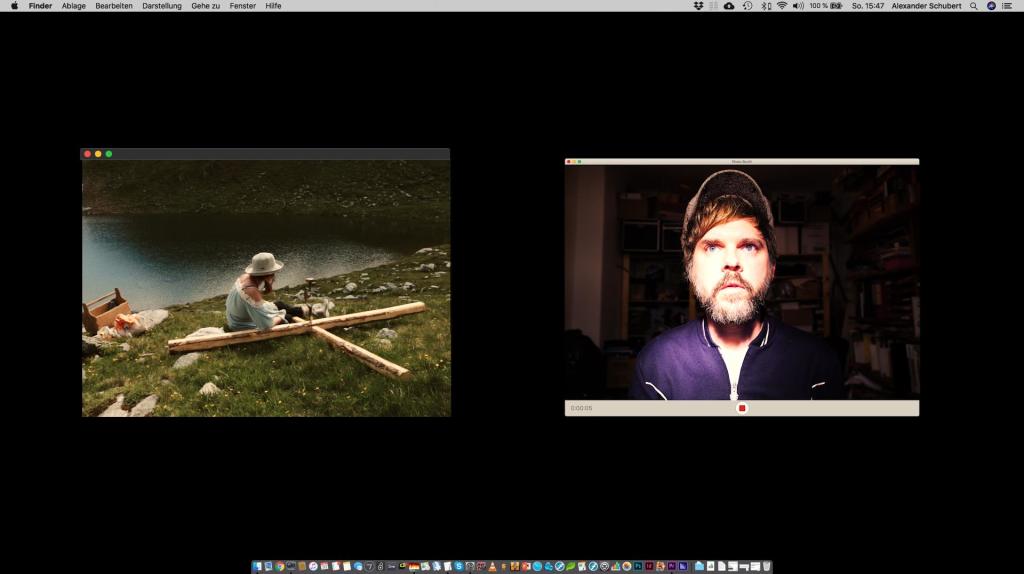Viewport: 1024px width, 574px height.
Task: Click the cloud upload status icon
Action: pos(729,6)
